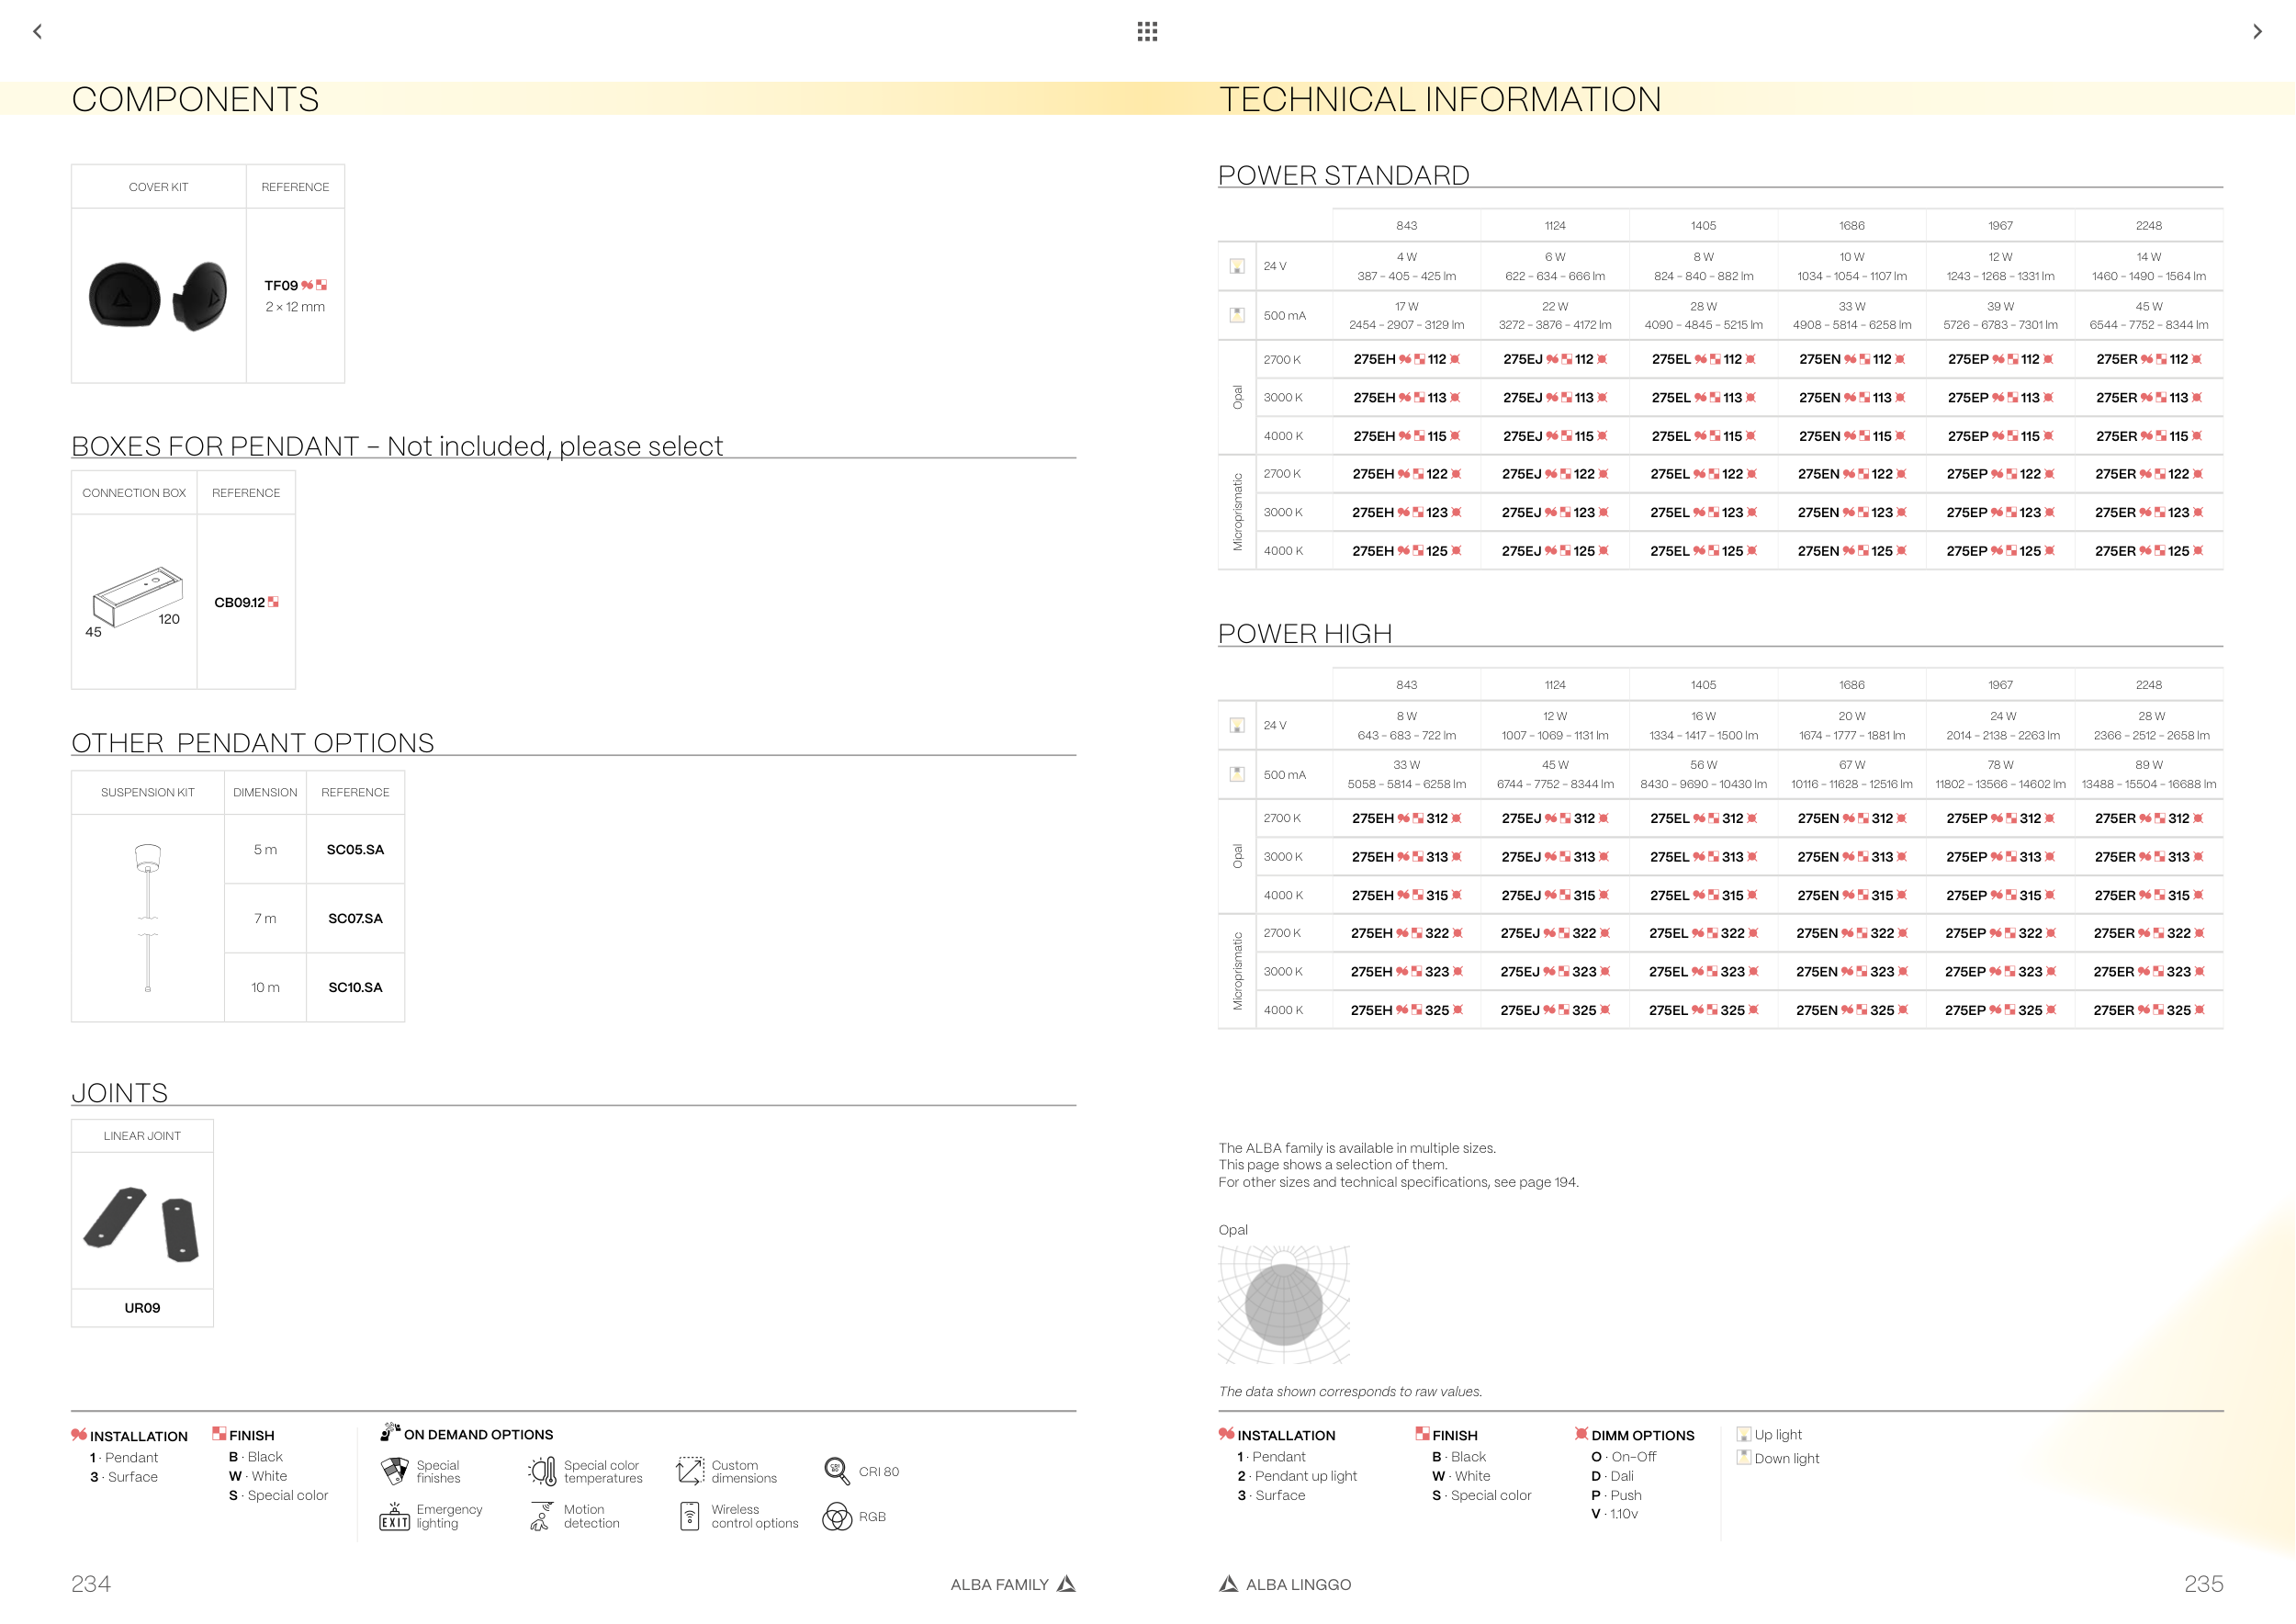2296x1624 pixels.
Task: Click the cover kit product image
Action: tap(158, 296)
